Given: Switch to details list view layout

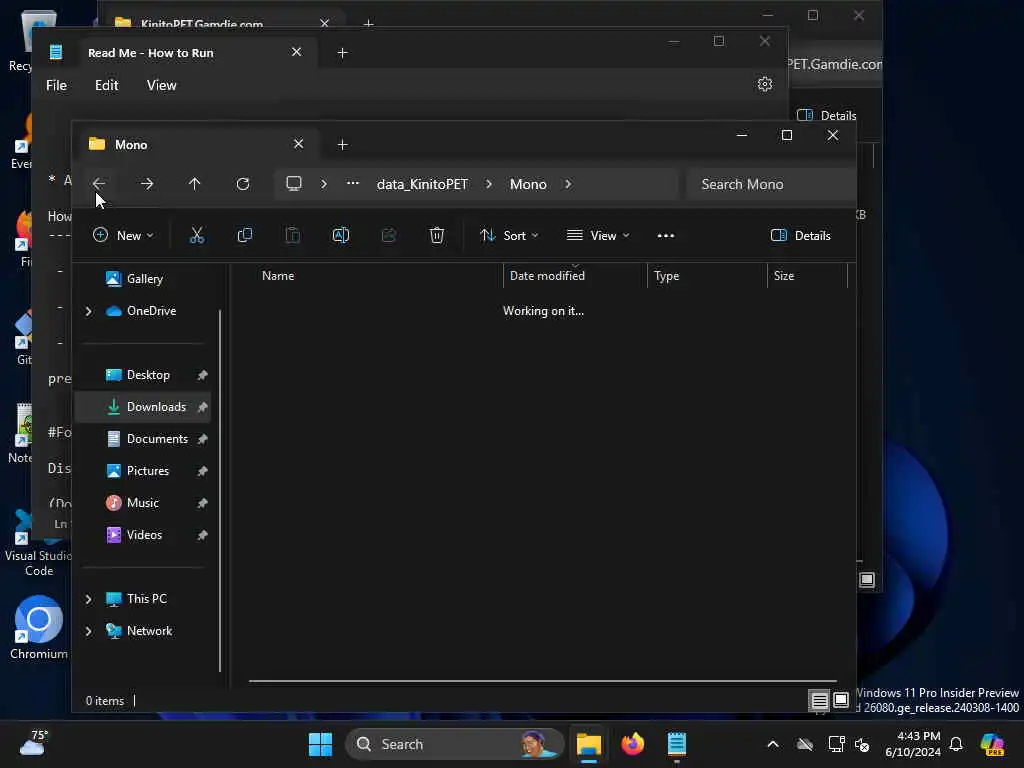Looking at the screenshot, I should pos(819,701).
